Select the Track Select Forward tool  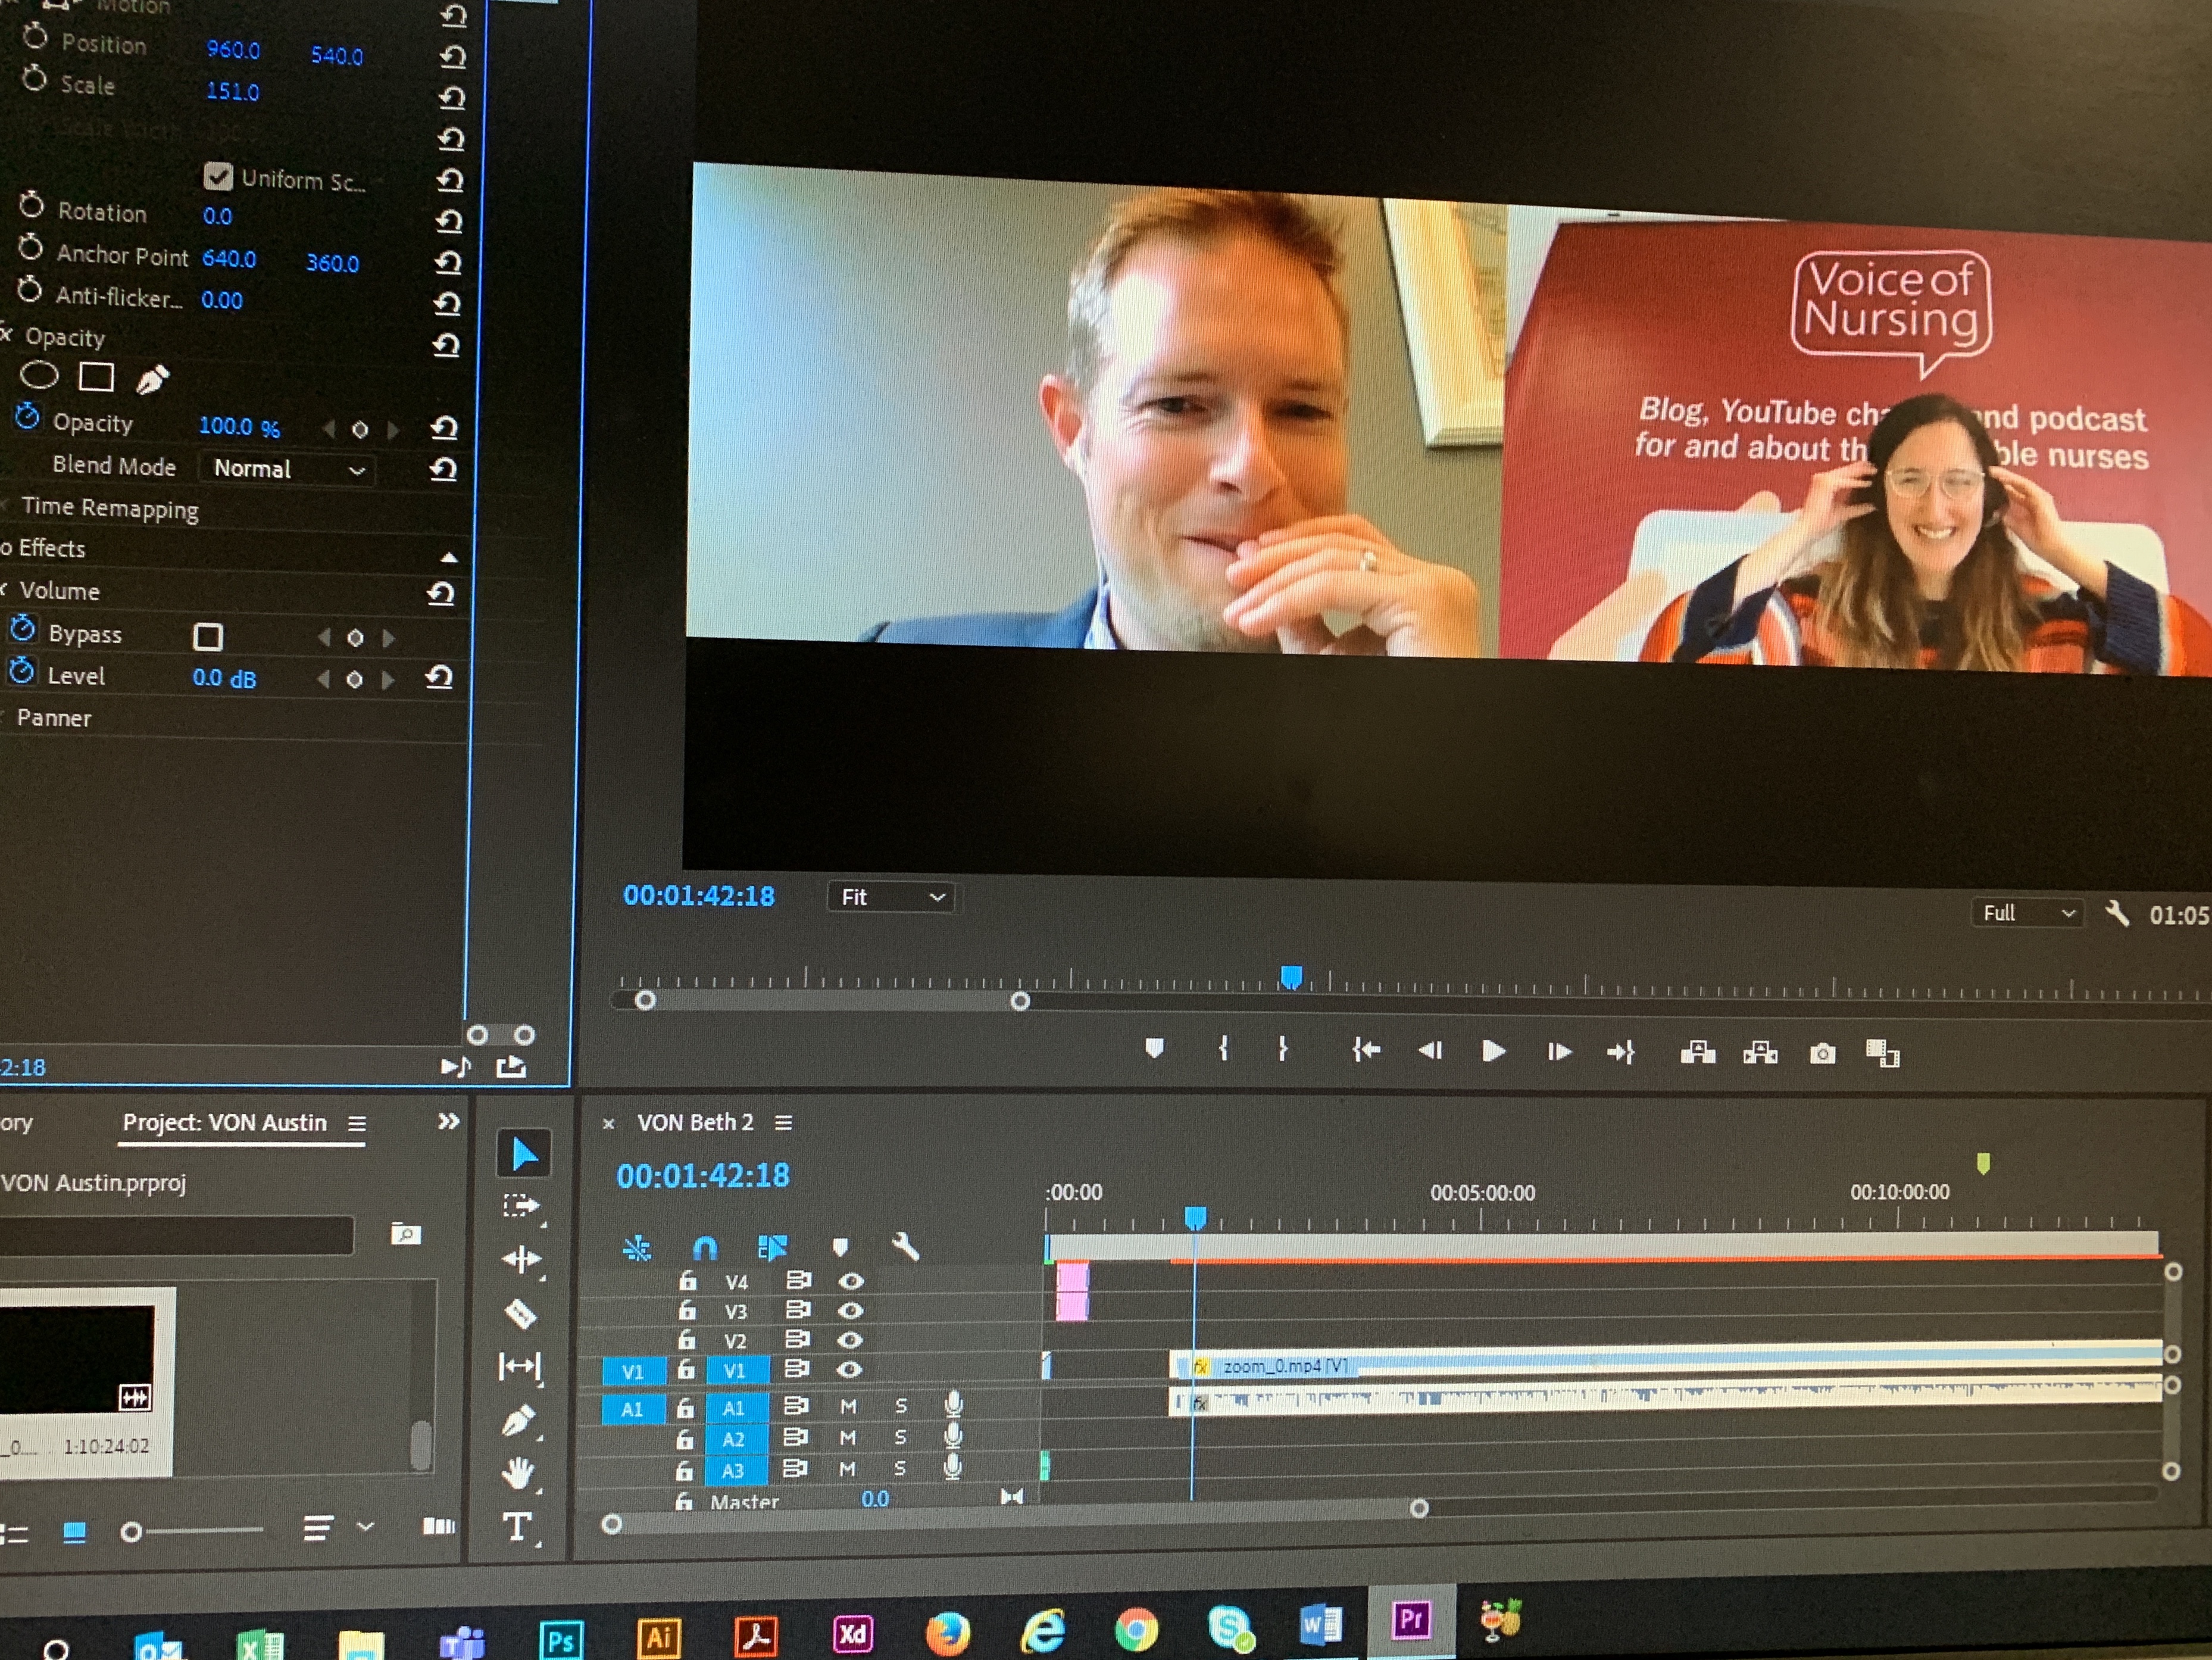[x=521, y=1206]
